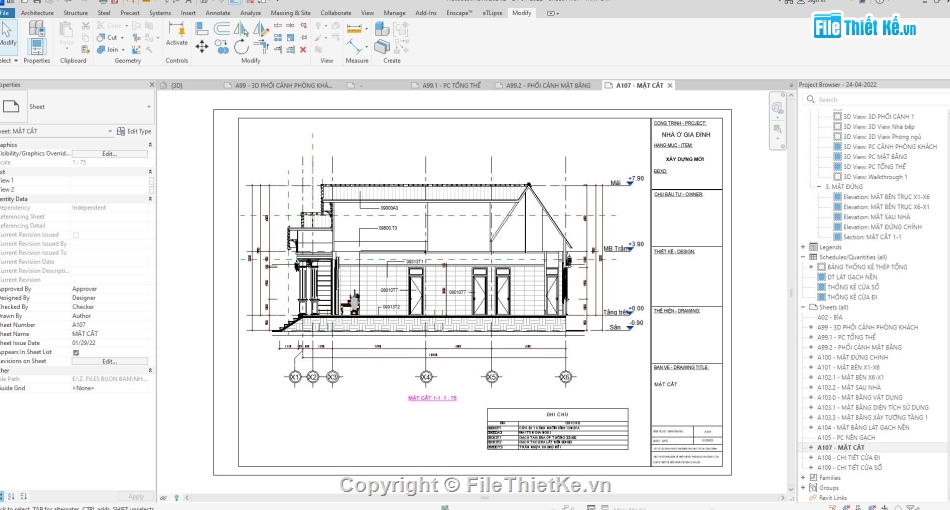Image resolution: width=950 pixels, height=510 pixels.
Task: Click the Create Parts icon
Action: point(382,47)
